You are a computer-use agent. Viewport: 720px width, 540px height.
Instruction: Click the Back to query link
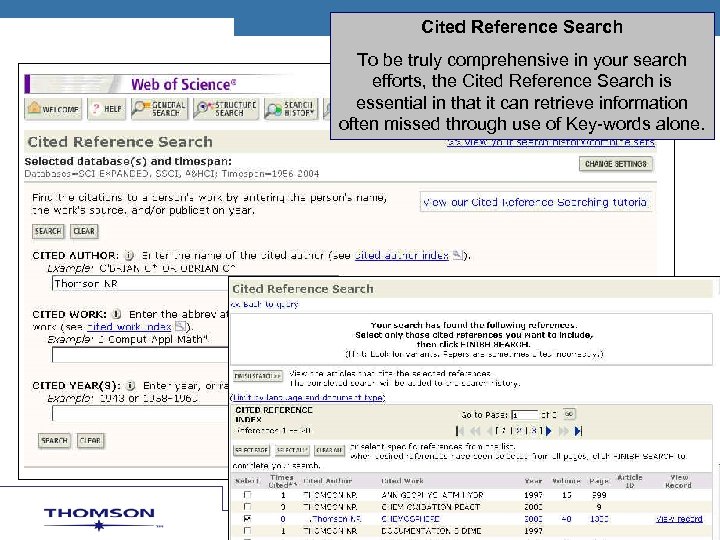[x=265, y=304]
